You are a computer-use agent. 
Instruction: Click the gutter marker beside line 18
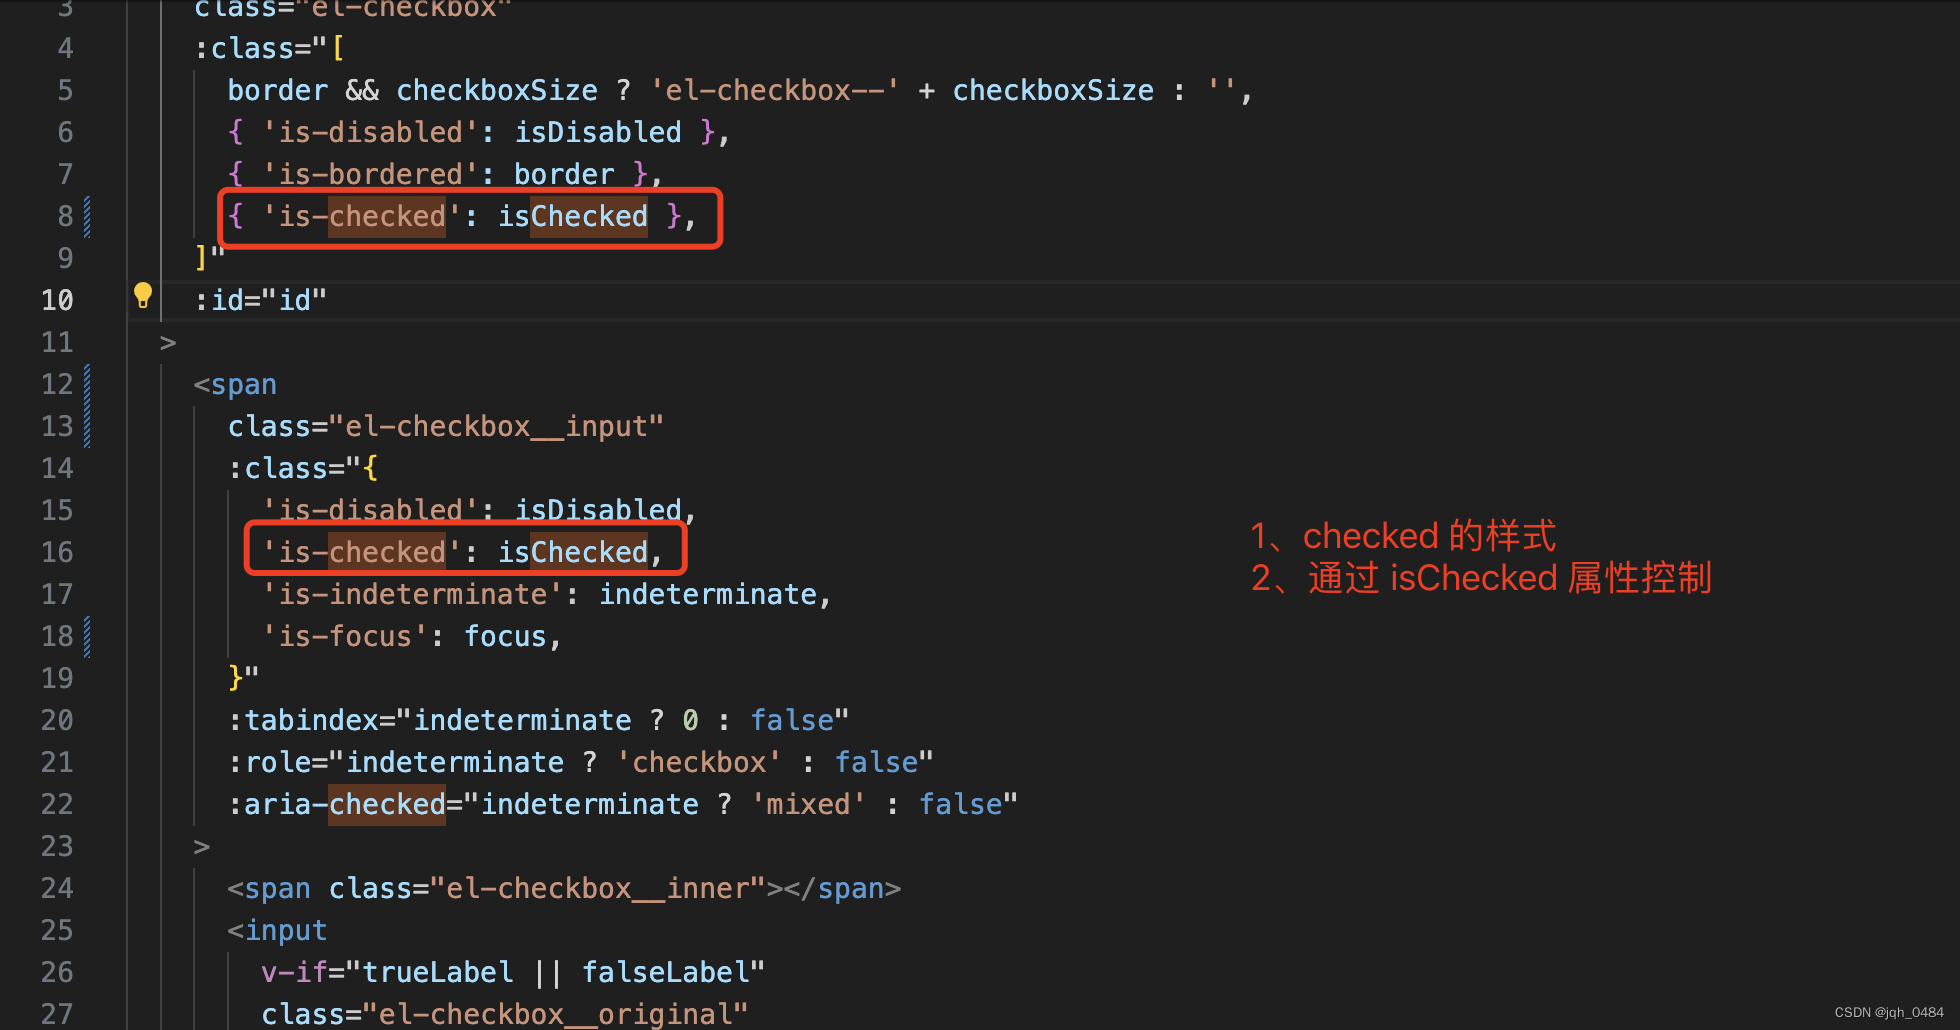pos(87,636)
